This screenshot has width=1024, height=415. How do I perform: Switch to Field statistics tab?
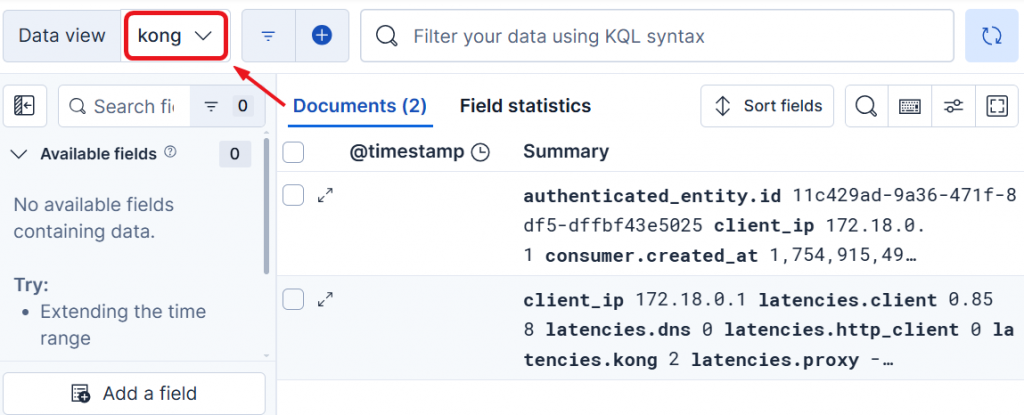(x=525, y=106)
